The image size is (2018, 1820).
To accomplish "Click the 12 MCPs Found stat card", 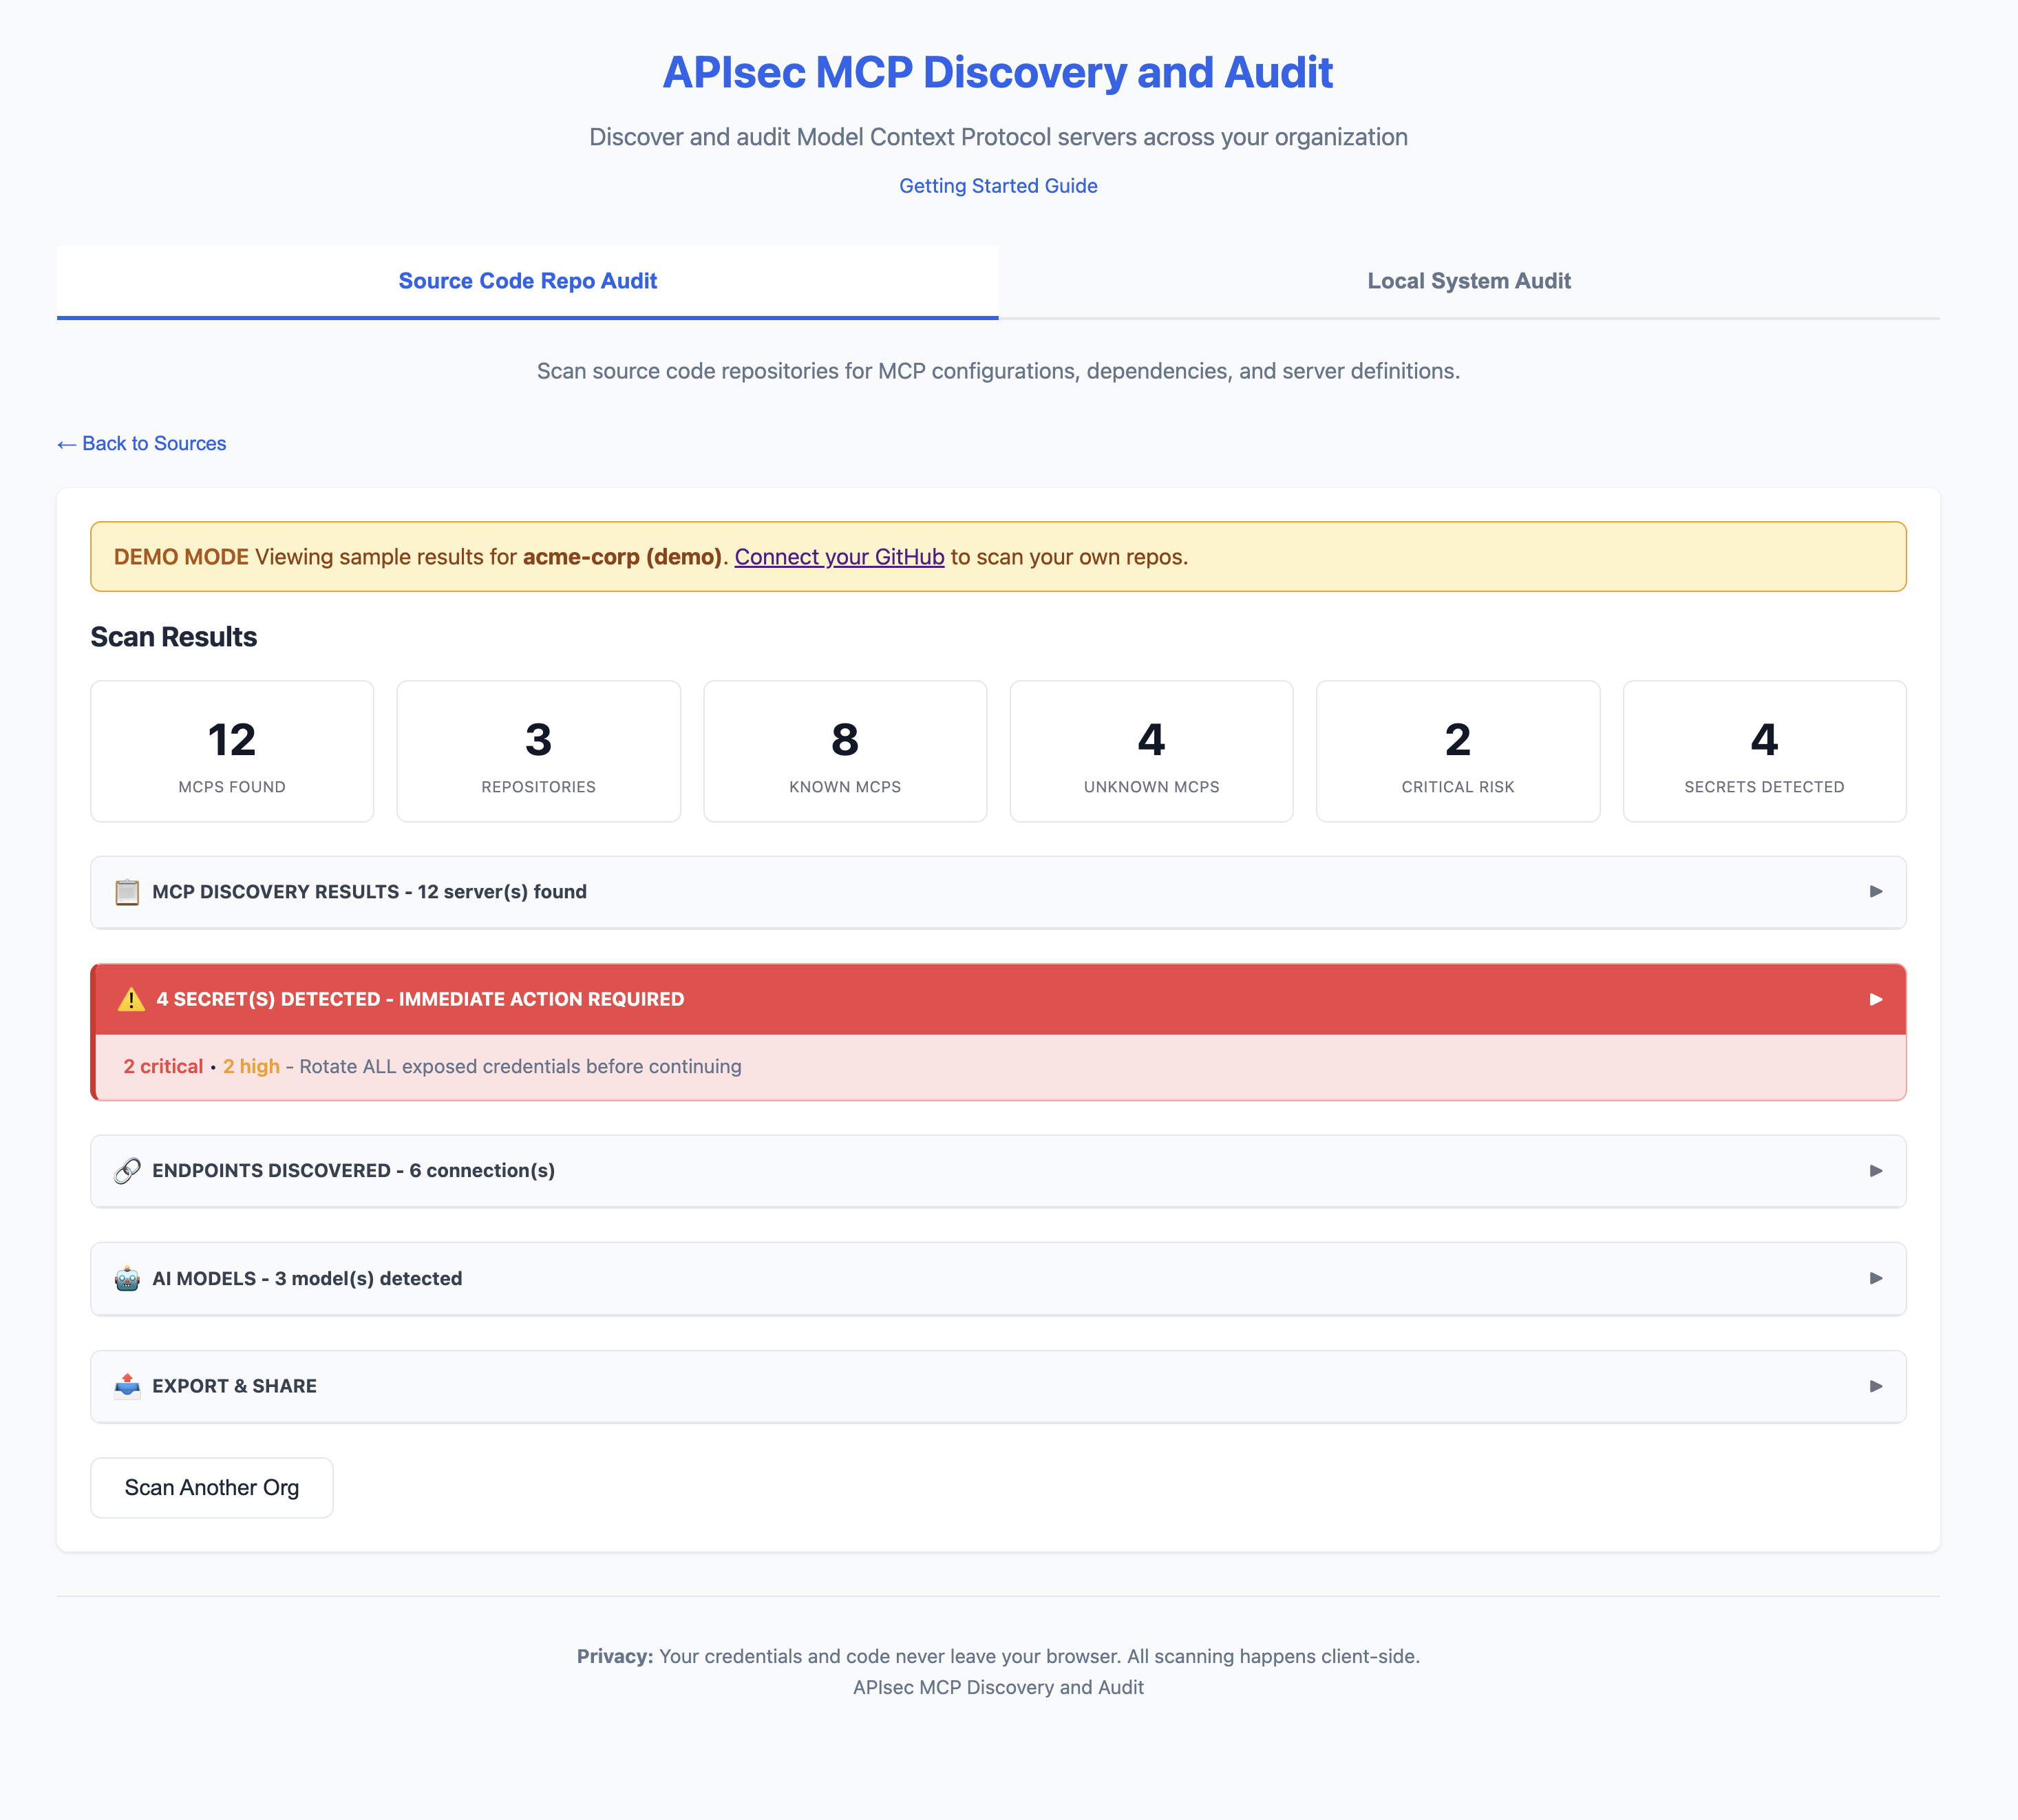I will click(x=231, y=751).
